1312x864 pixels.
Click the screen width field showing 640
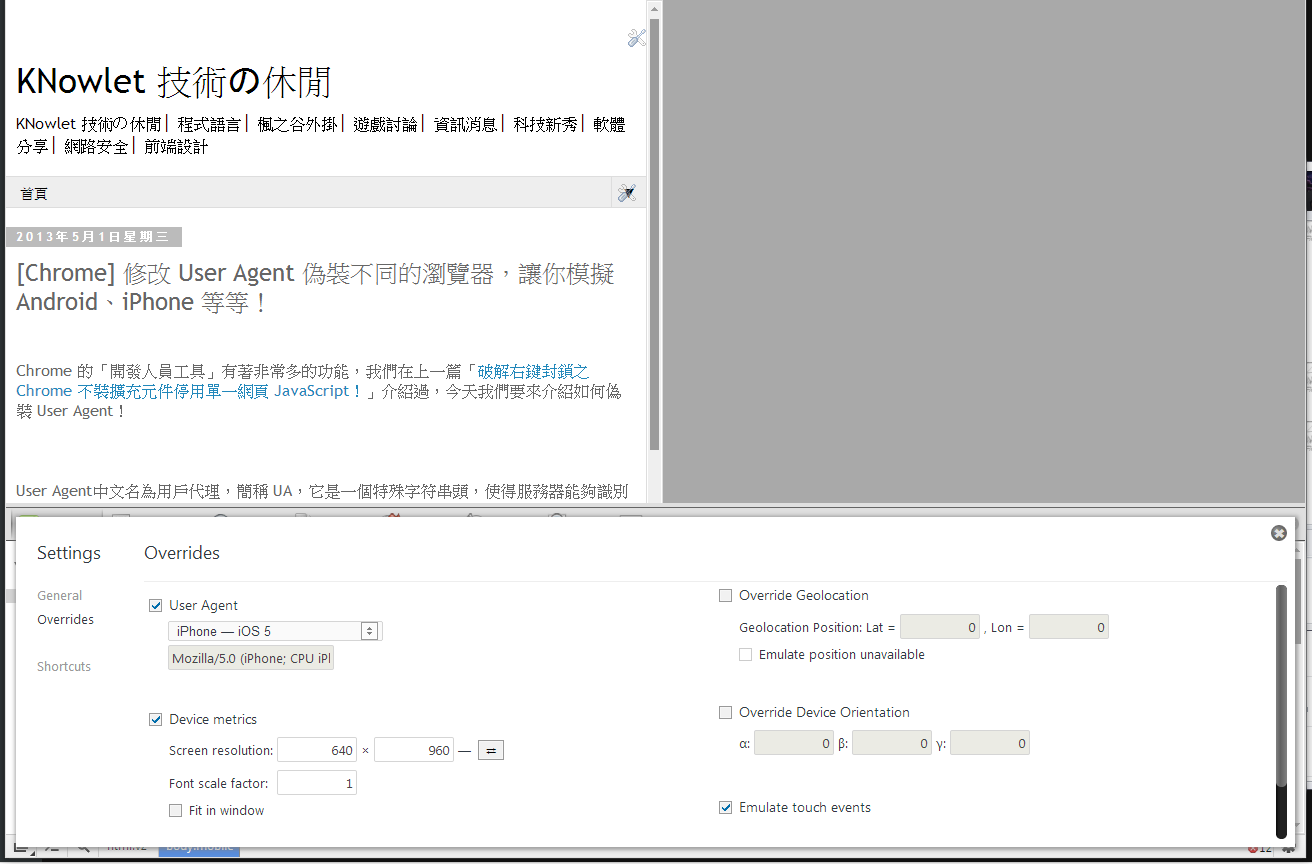(317, 750)
